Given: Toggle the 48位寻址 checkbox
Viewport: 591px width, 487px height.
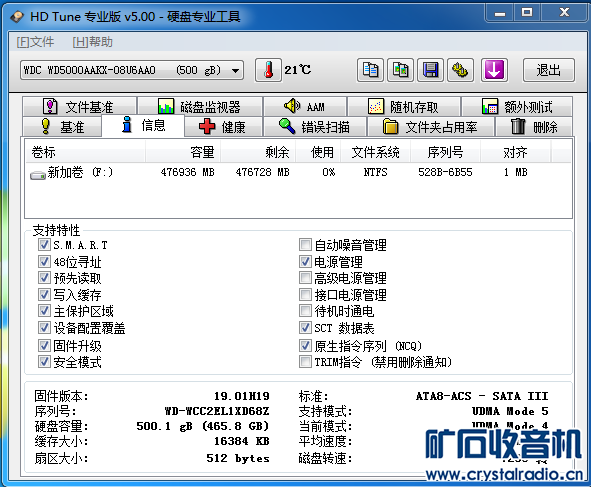Looking at the screenshot, I should tap(44, 261).
